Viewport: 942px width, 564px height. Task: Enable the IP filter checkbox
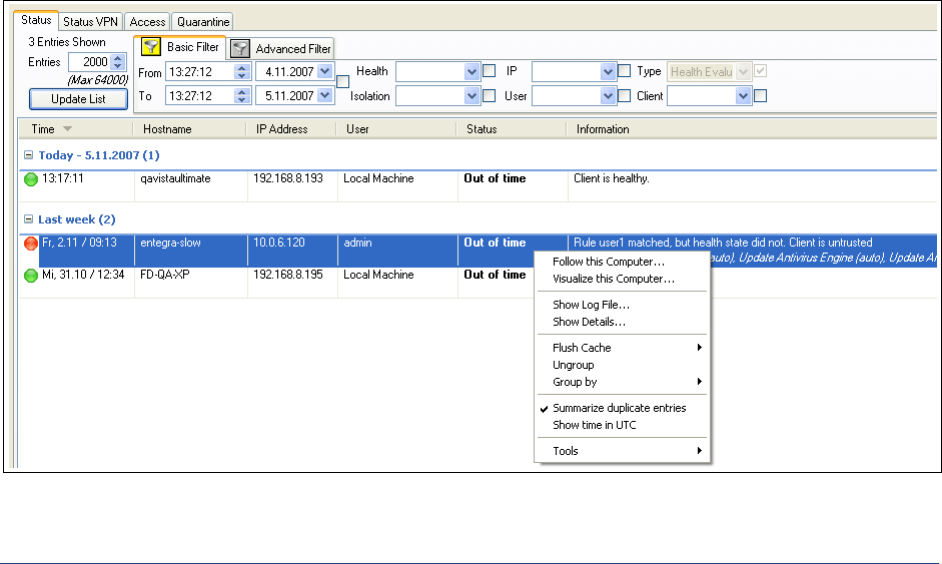coord(624,71)
